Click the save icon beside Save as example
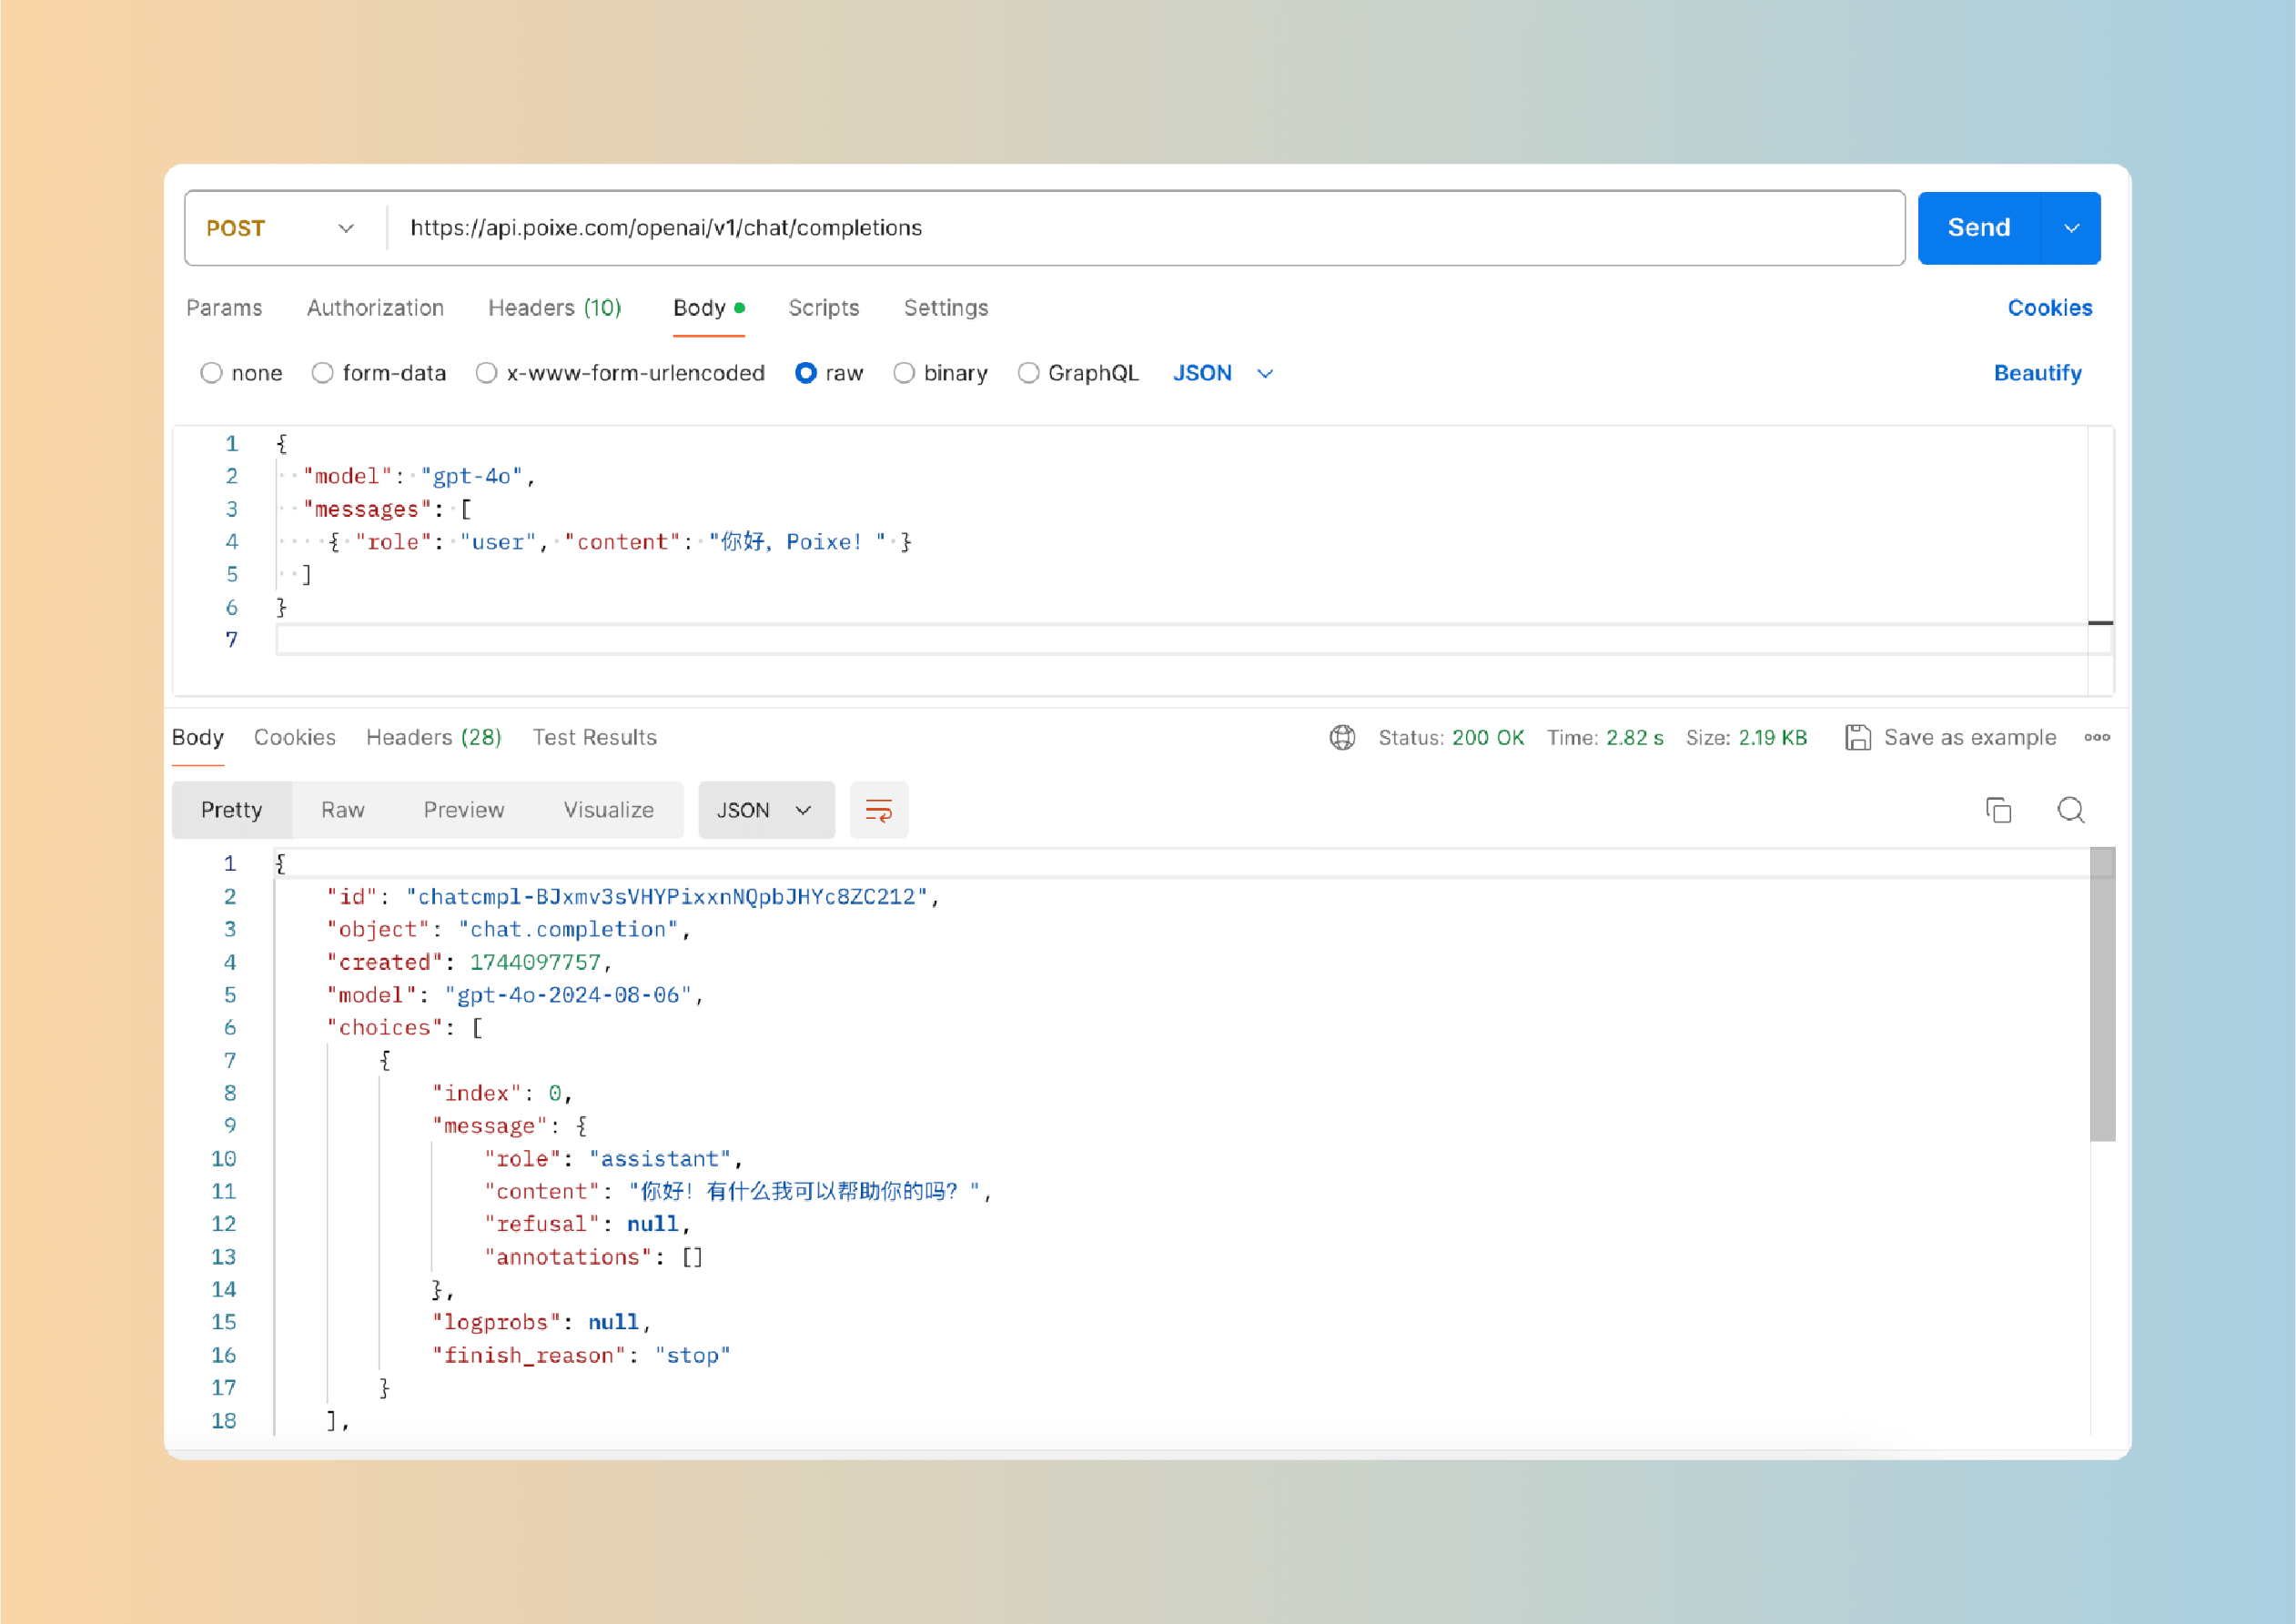Screen dimensions: 2296x1624 point(1857,738)
